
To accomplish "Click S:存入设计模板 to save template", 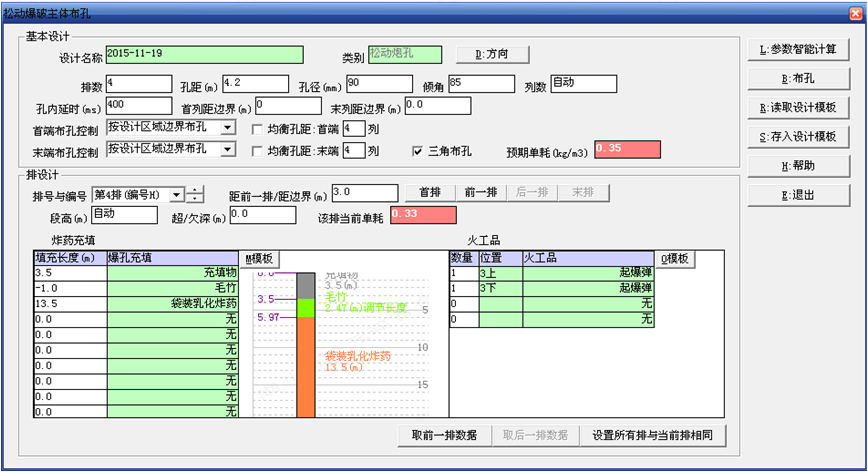I will (798, 136).
